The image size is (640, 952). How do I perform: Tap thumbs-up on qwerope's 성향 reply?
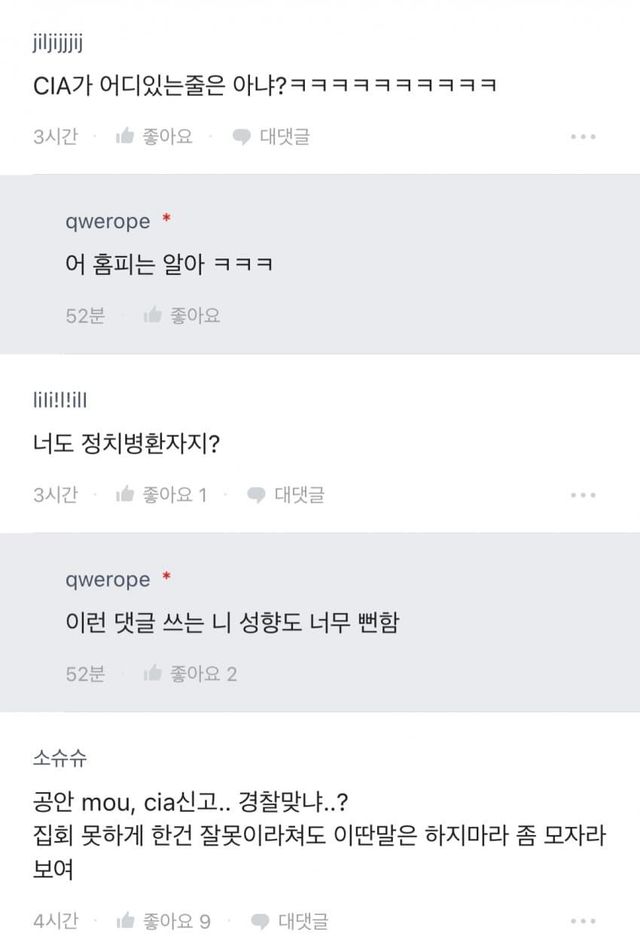(x=153, y=674)
